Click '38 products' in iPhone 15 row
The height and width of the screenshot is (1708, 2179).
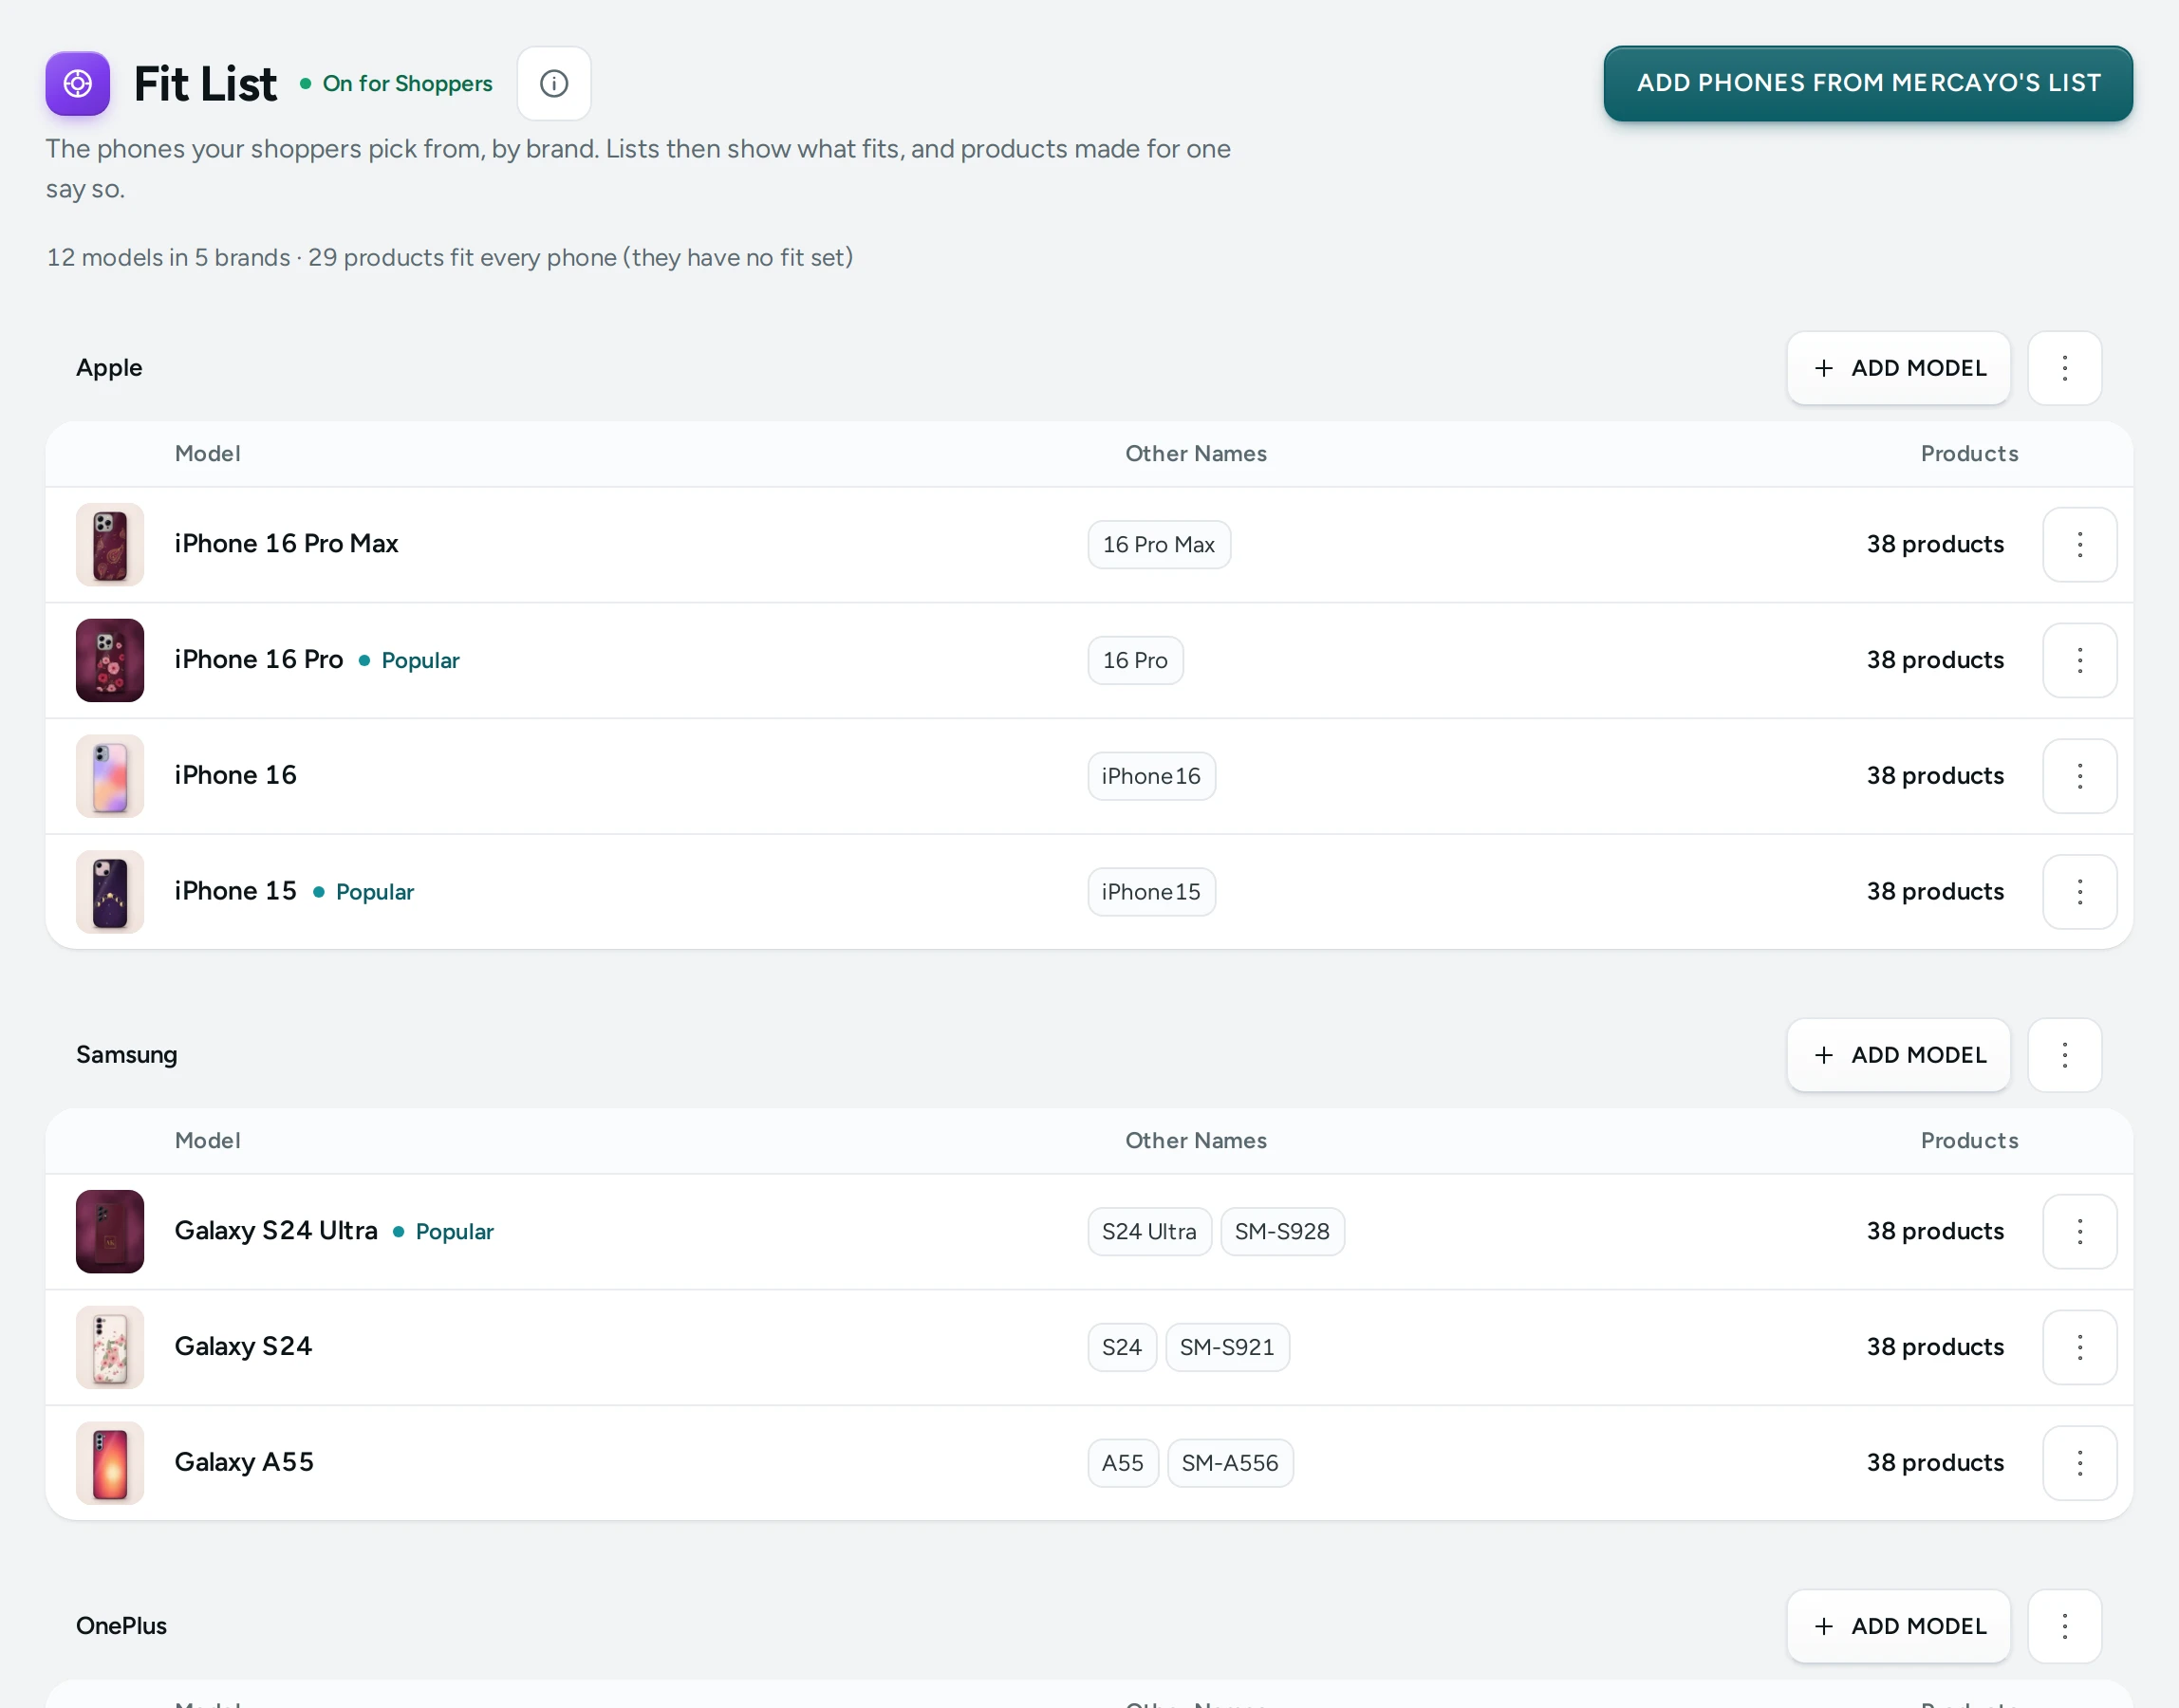[1935, 892]
